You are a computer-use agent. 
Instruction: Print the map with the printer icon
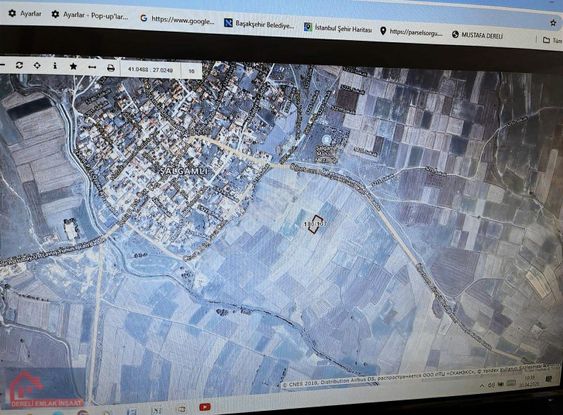point(111,67)
